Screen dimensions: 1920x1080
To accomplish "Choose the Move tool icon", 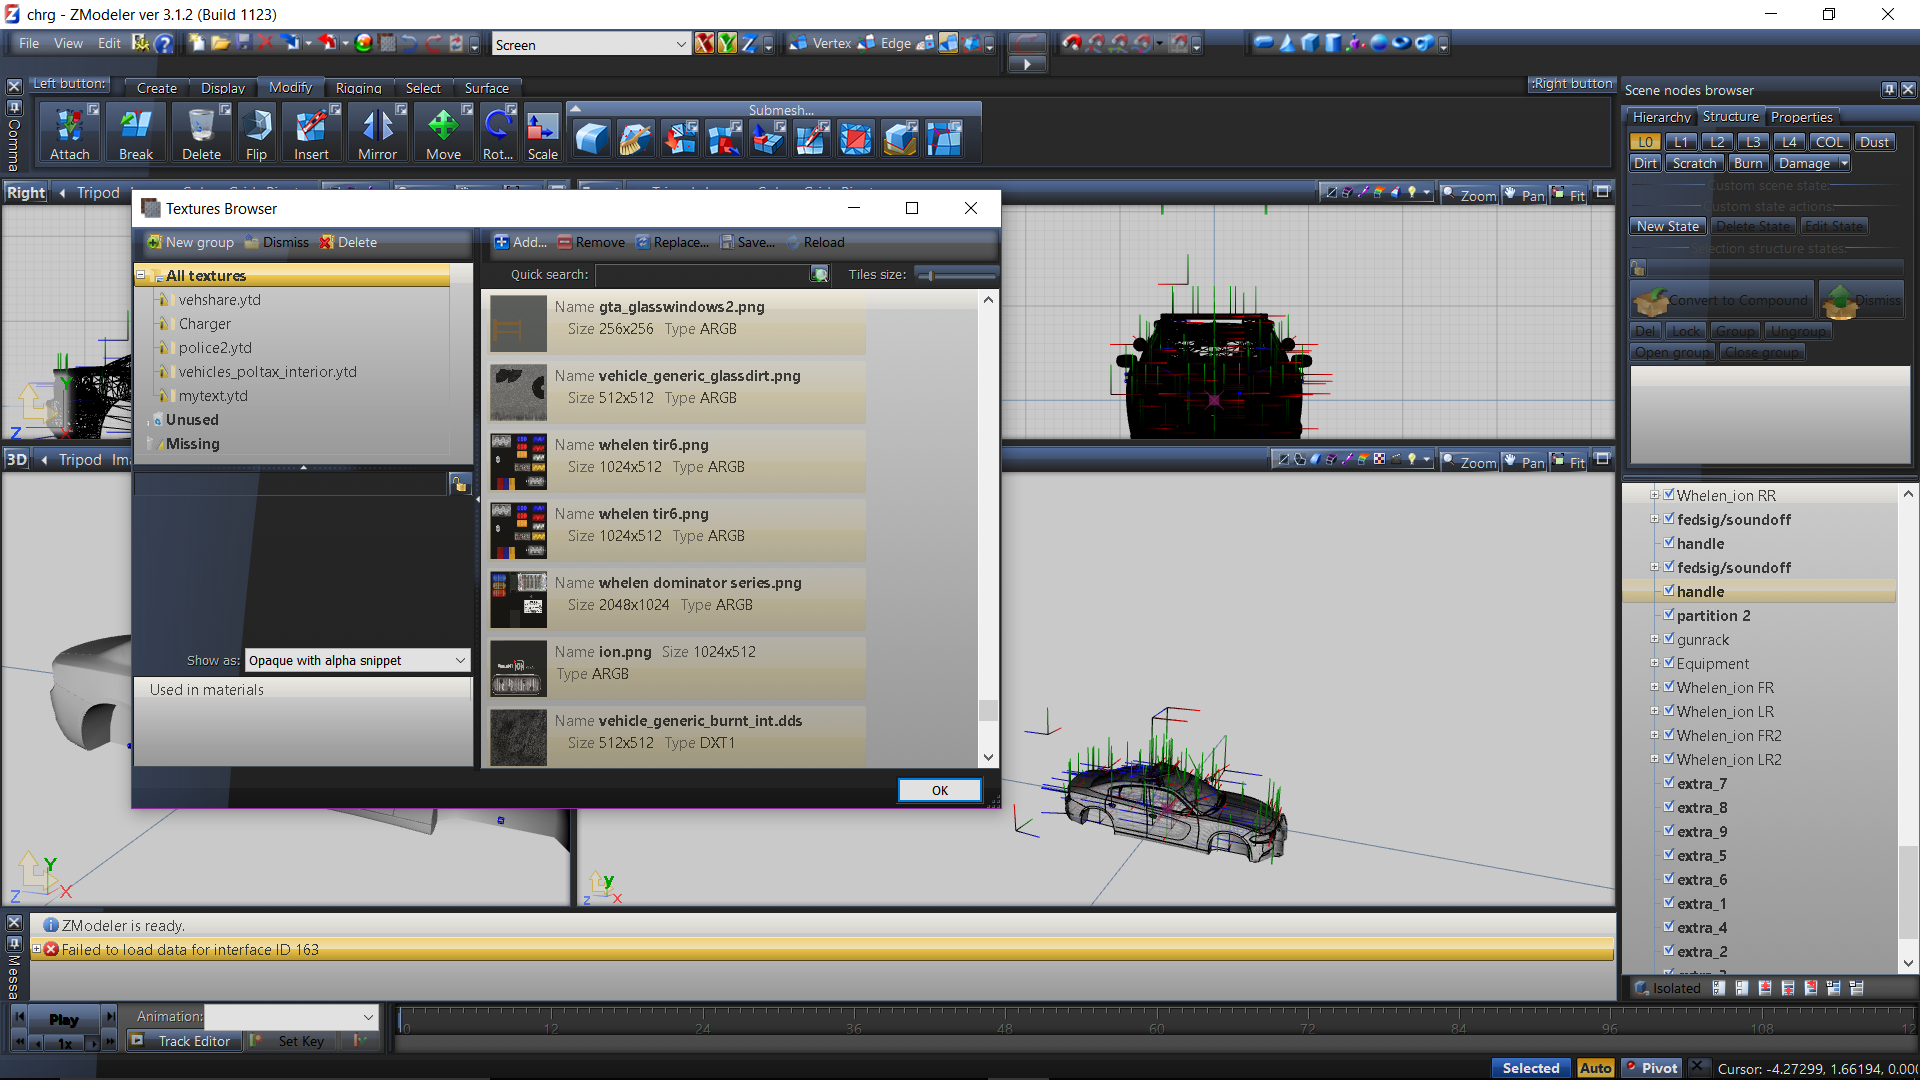I will point(443,134).
